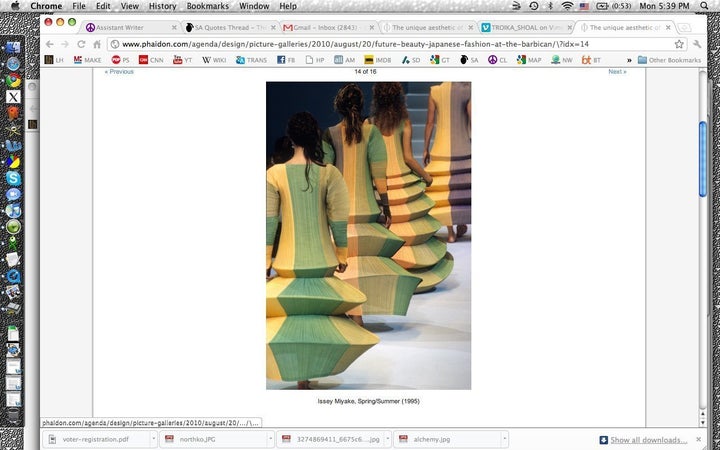Close the downloads bar
The height and width of the screenshot is (450, 720).
coord(699,439)
